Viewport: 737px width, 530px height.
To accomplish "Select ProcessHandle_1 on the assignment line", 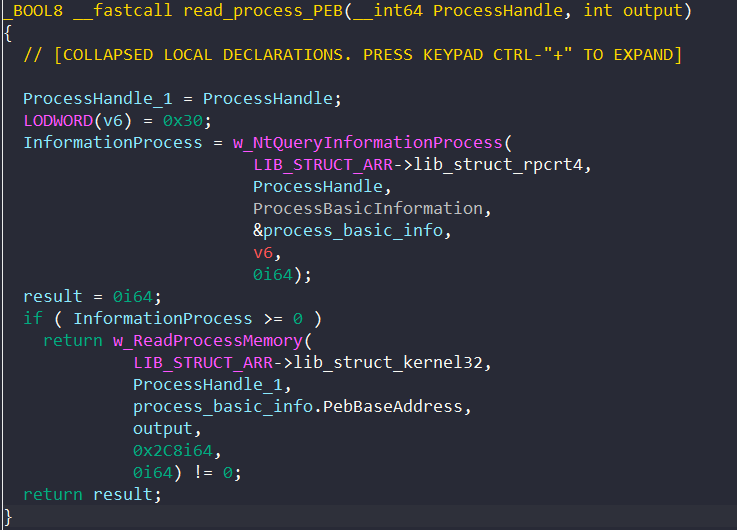I will tap(98, 99).
